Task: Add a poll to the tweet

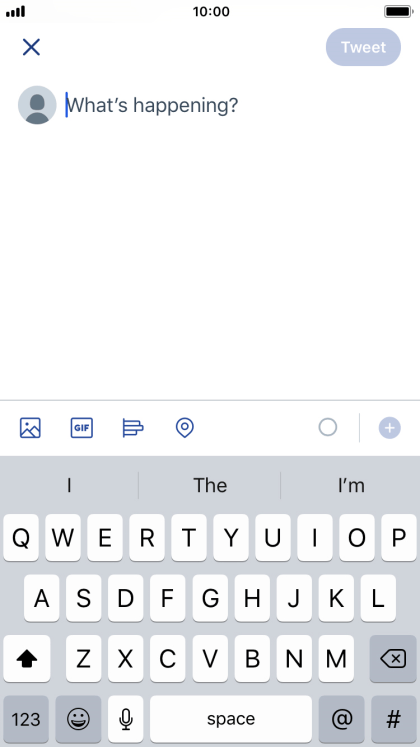Action: click(x=133, y=427)
